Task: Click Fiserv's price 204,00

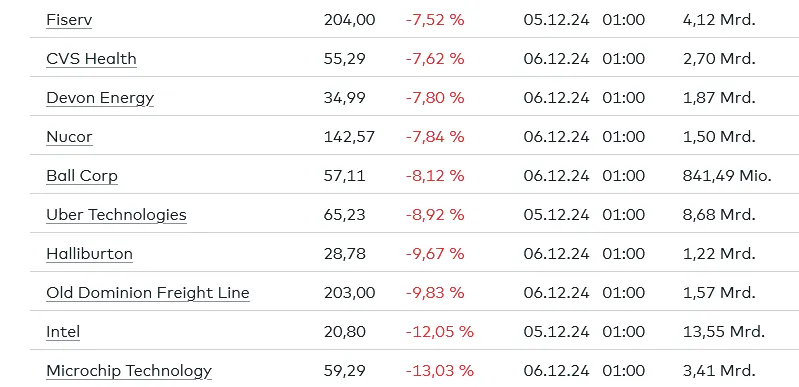Action: (350, 20)
